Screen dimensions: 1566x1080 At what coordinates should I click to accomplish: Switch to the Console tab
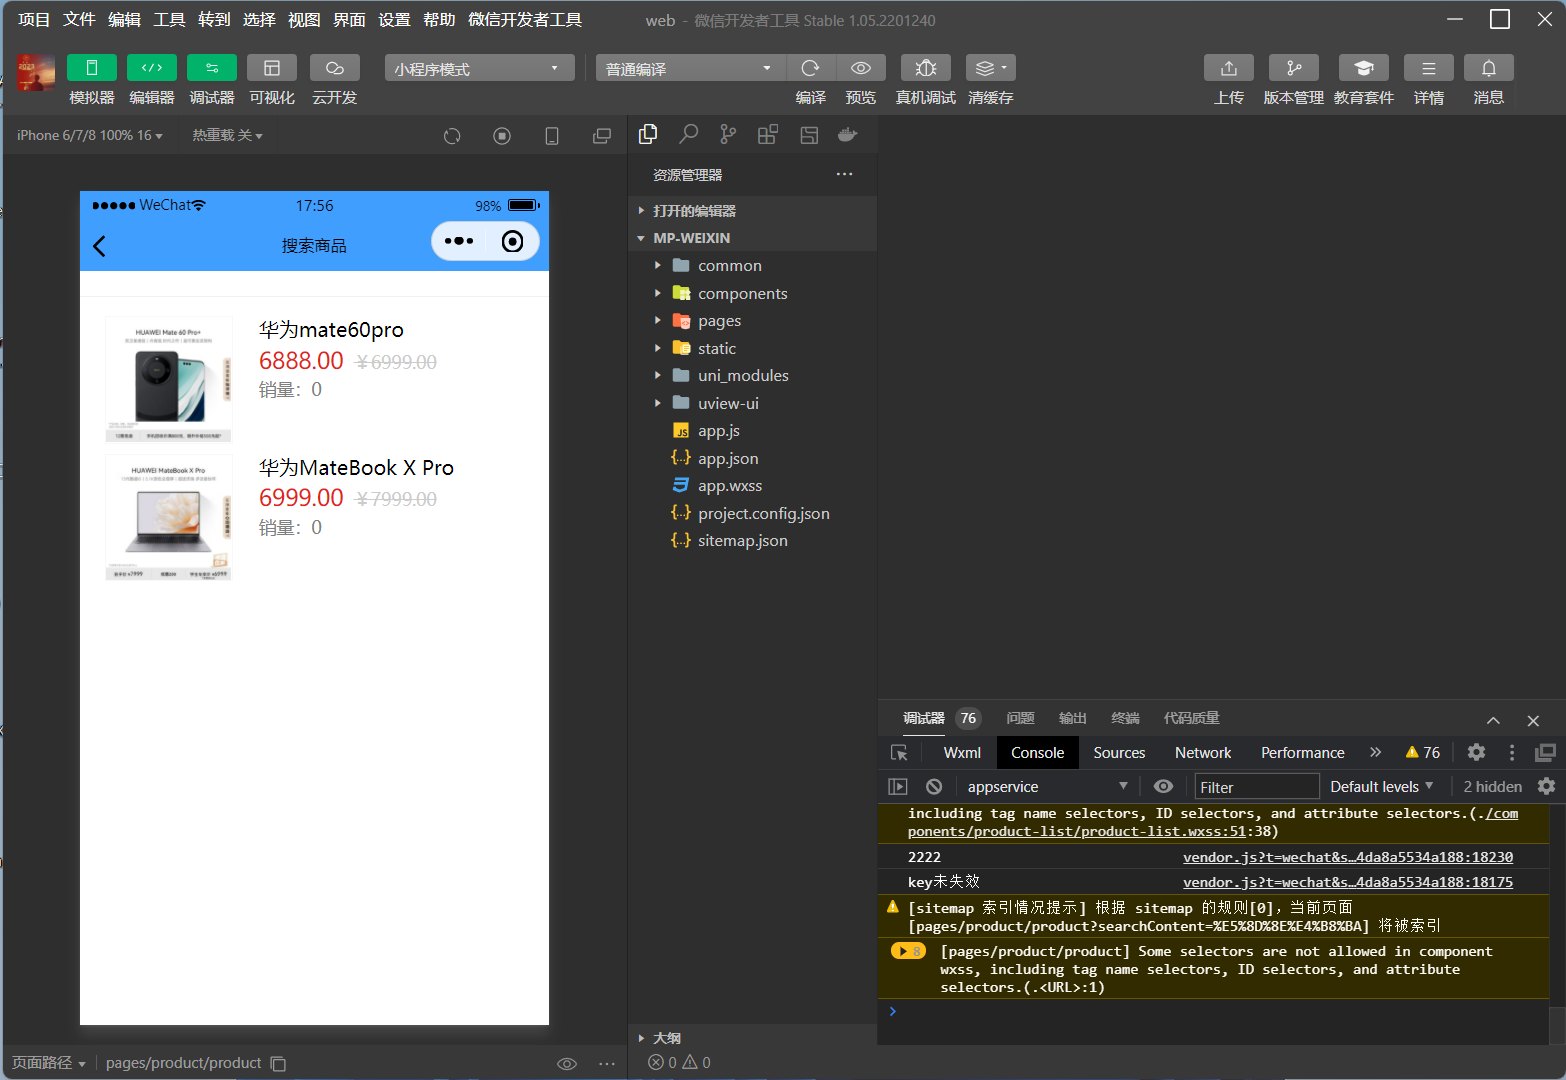point(1037,753)
